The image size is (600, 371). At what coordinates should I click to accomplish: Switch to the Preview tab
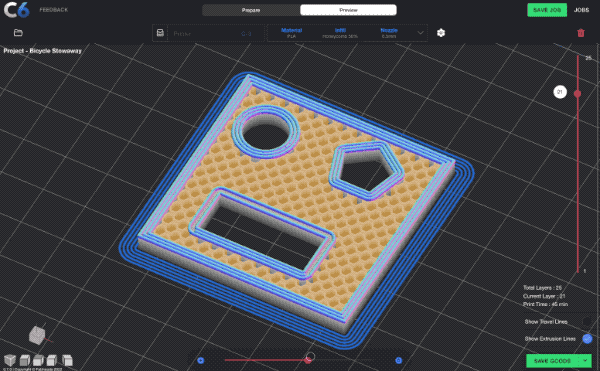[348, 10]
